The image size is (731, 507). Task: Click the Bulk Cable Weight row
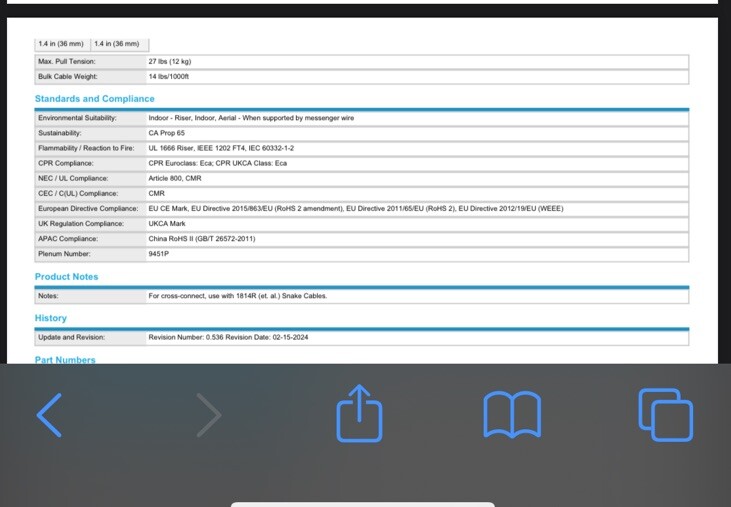362,76
